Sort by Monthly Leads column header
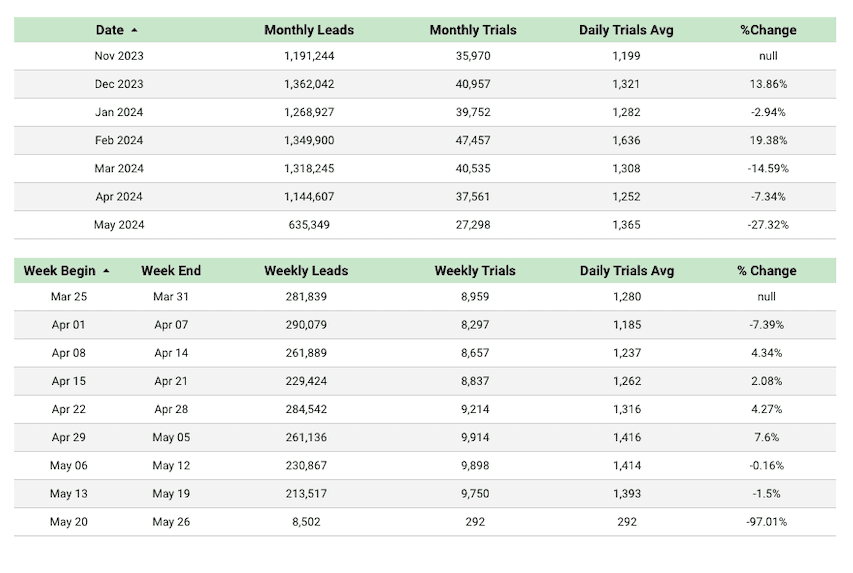 click(309, 30)
